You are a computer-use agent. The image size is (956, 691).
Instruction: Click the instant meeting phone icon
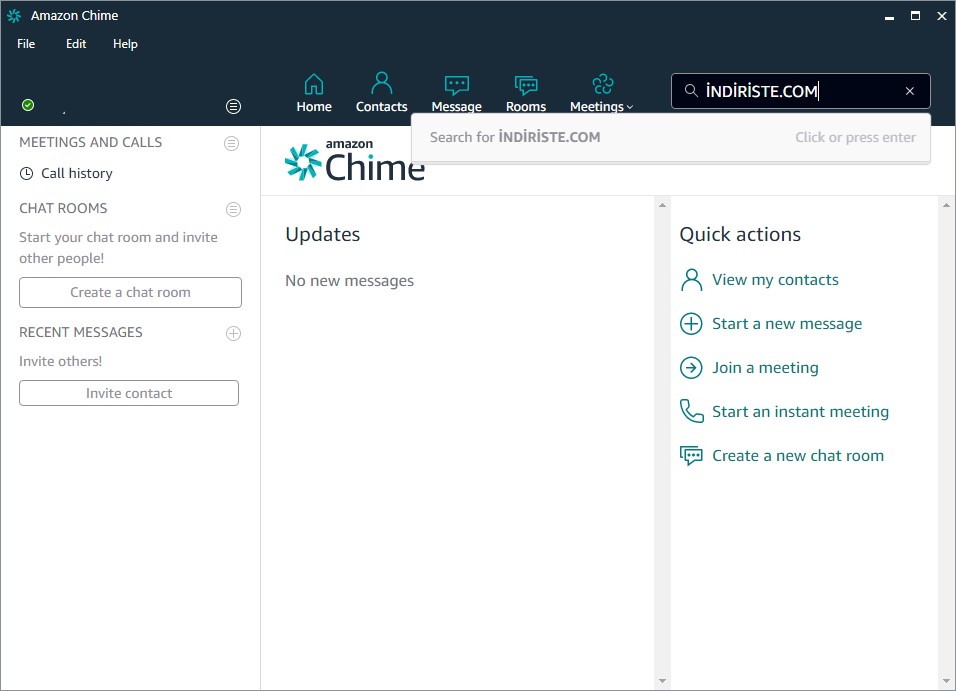[x=691, y=411]
